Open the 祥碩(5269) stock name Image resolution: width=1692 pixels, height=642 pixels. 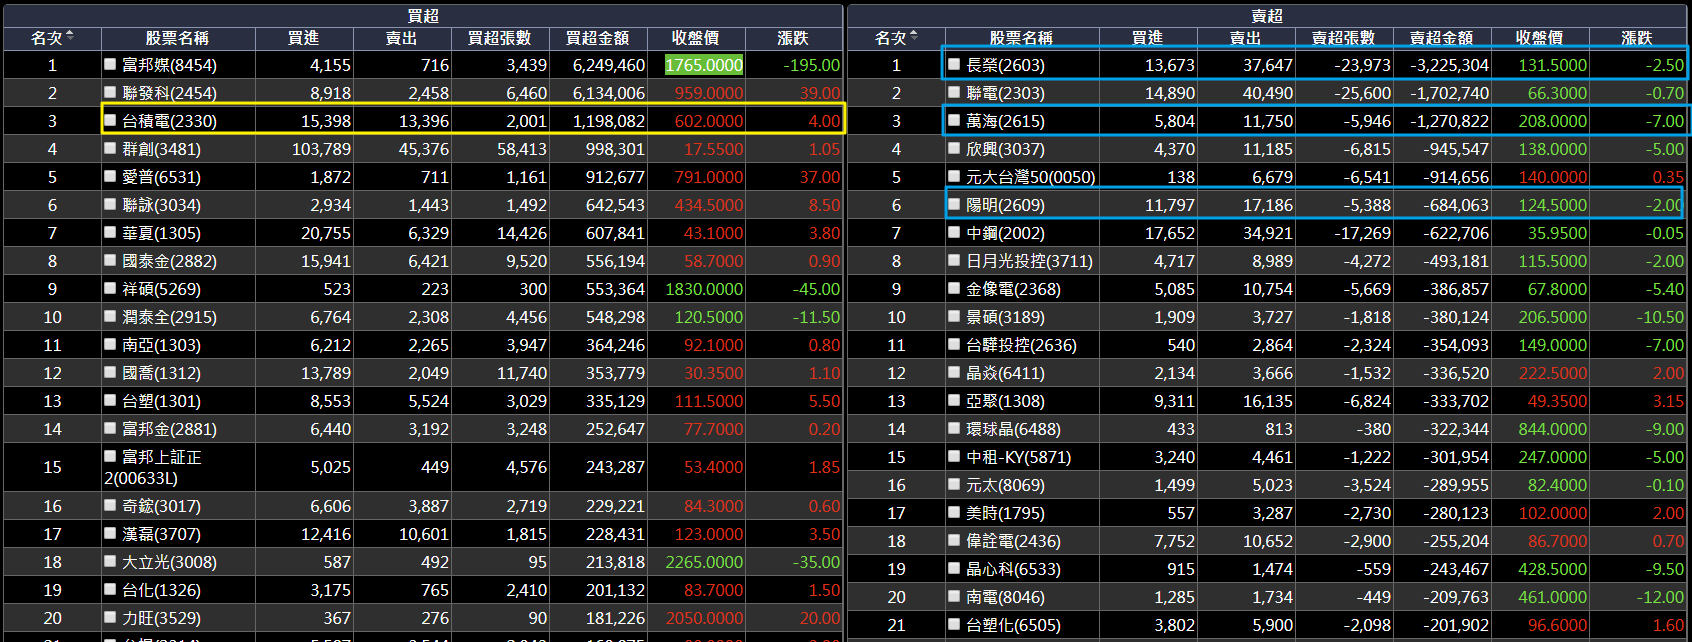[x=161, y=289]
